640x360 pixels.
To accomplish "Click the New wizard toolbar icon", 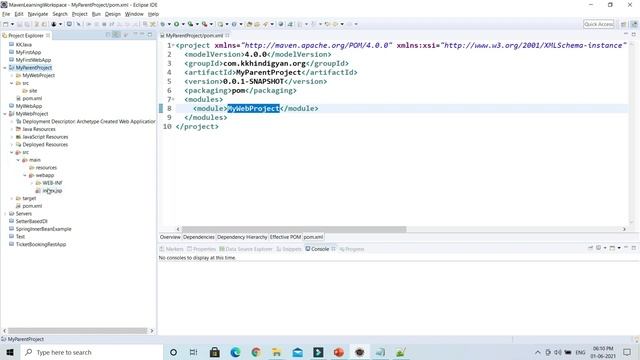I will point(6,24).
